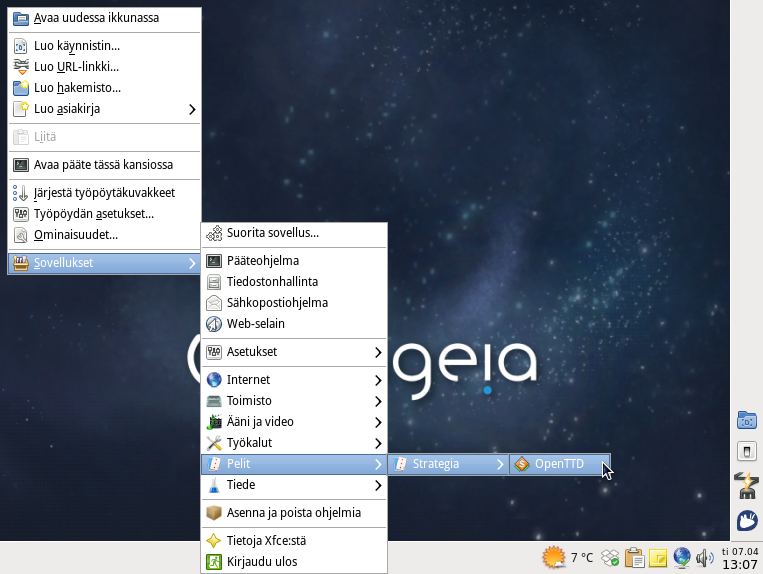Click the Dropbox tray icon

click(x=610, y=558)
